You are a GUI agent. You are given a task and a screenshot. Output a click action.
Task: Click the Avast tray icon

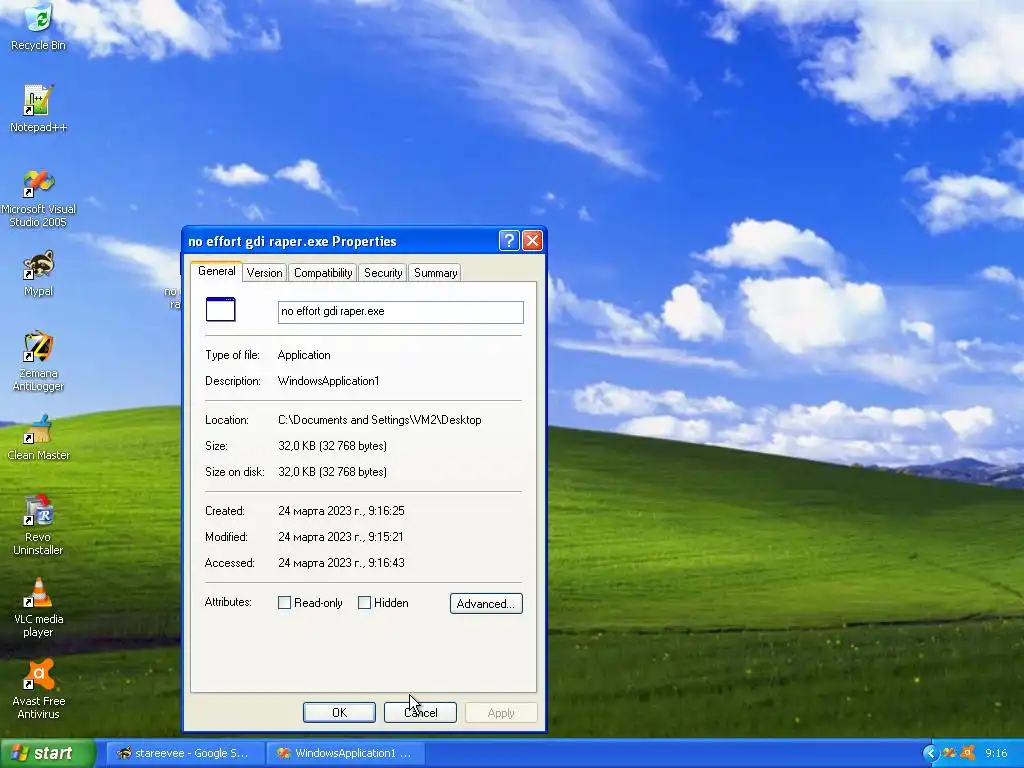967,753
